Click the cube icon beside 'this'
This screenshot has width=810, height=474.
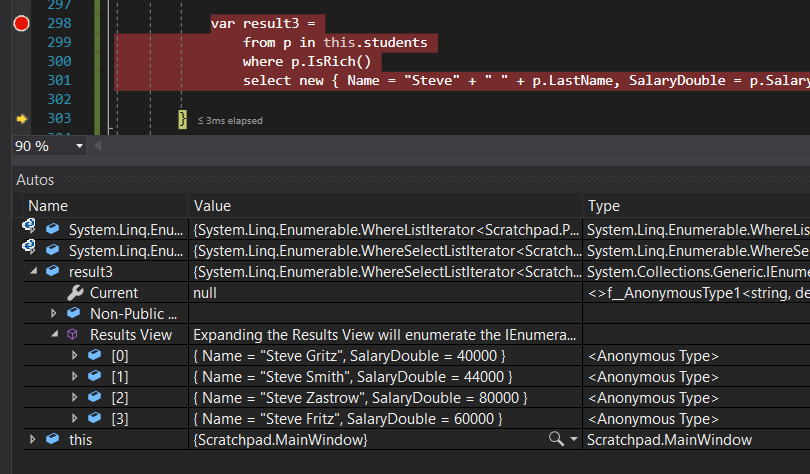53,439
